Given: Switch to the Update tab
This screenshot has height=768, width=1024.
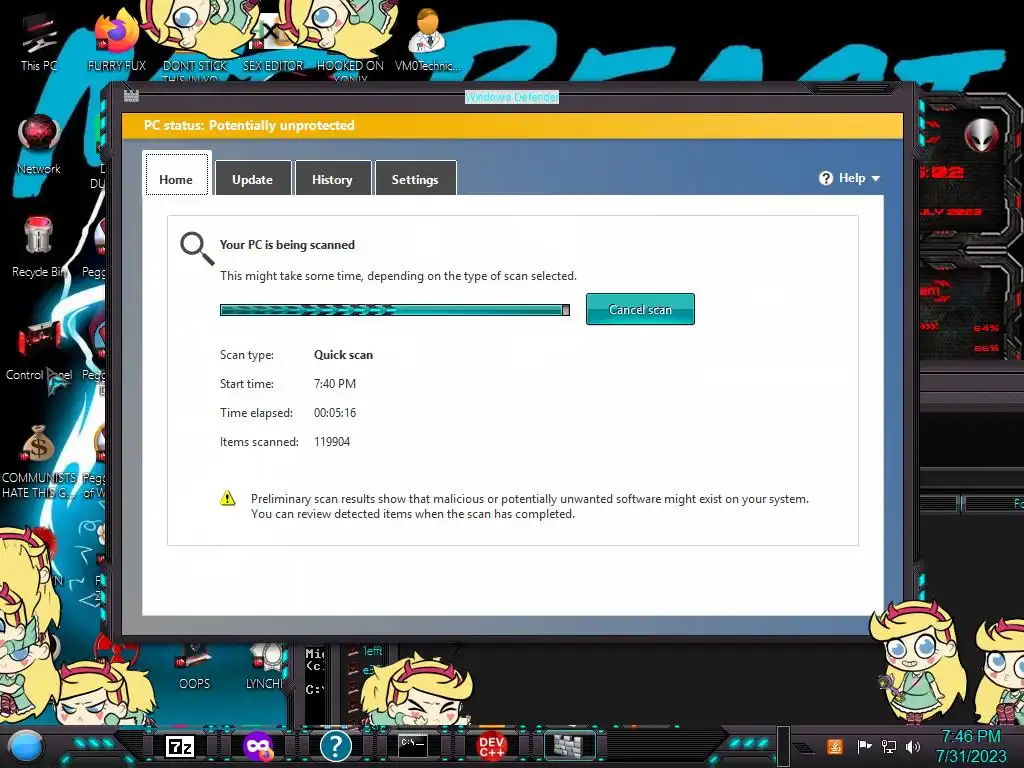Looking at the screenshot, I should pos(252,178).
